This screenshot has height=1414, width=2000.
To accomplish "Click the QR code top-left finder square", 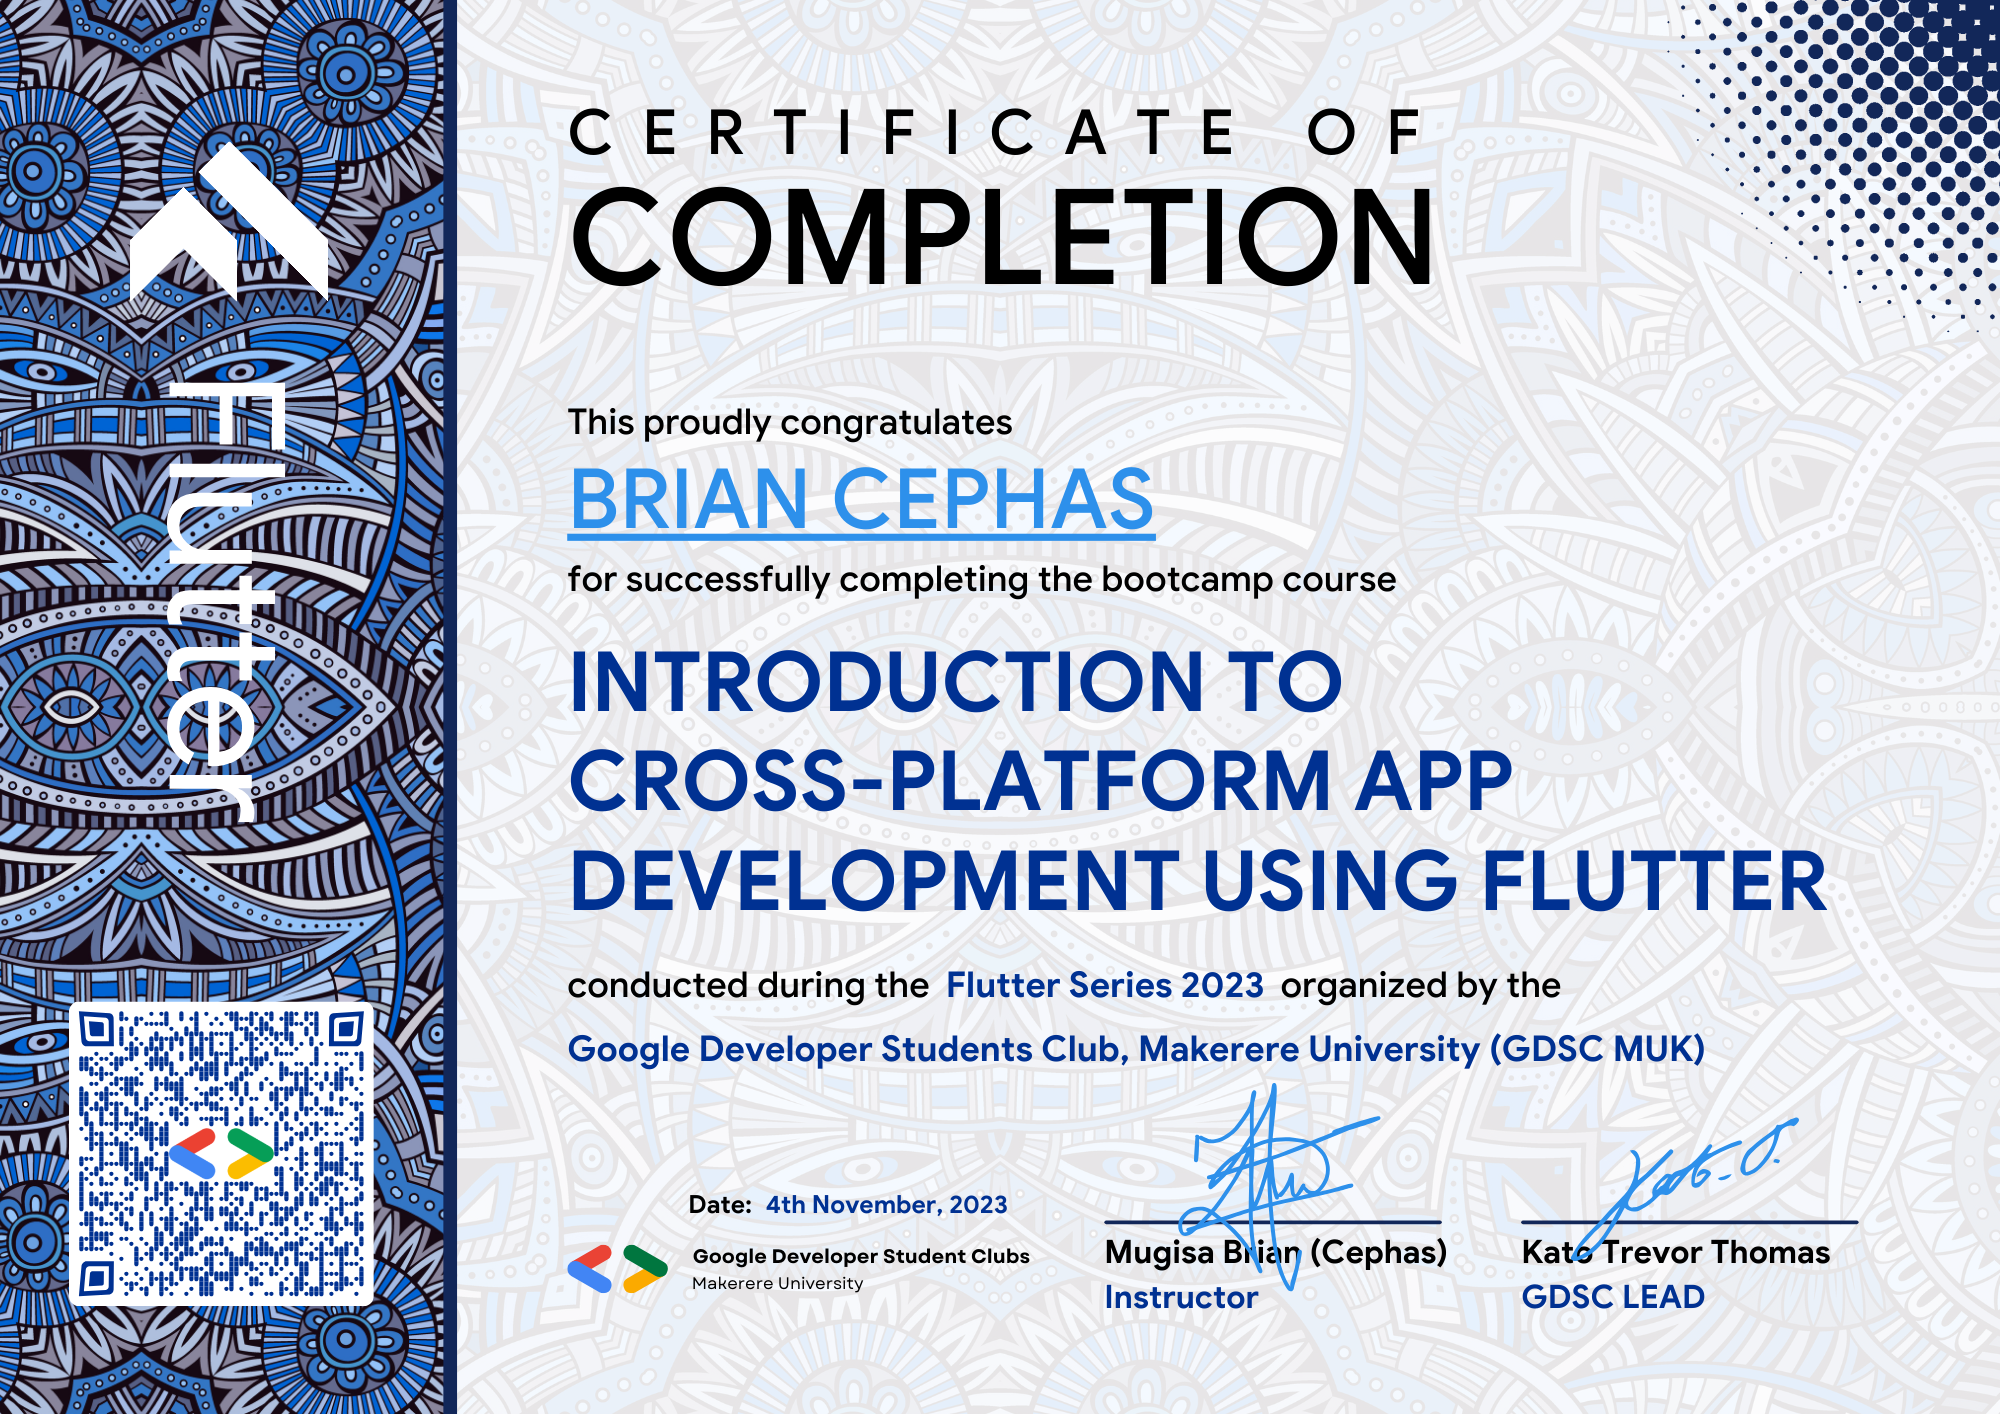I will point(97,1029).
